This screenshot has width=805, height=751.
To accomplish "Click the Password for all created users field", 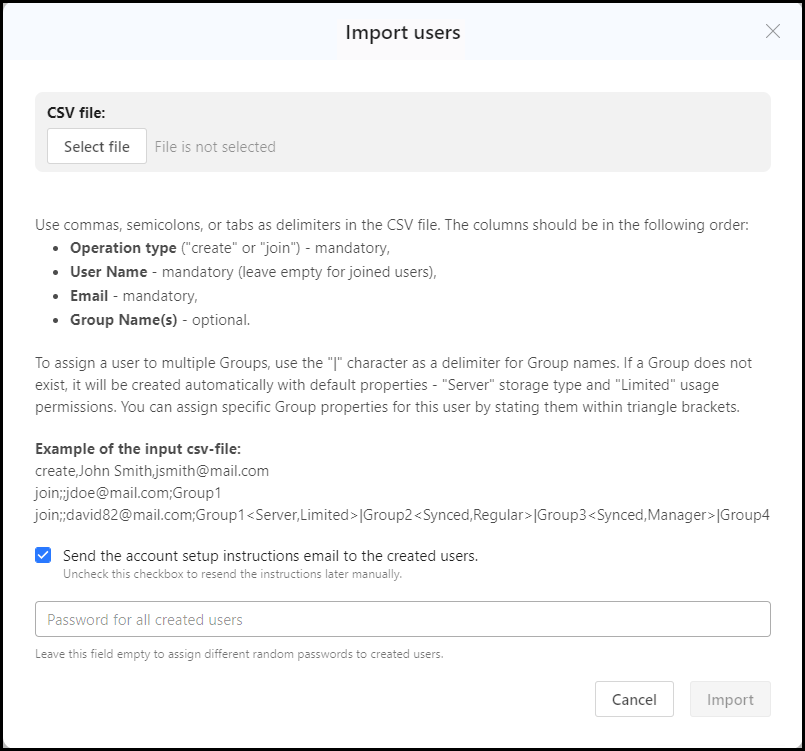I will (402, 619).
